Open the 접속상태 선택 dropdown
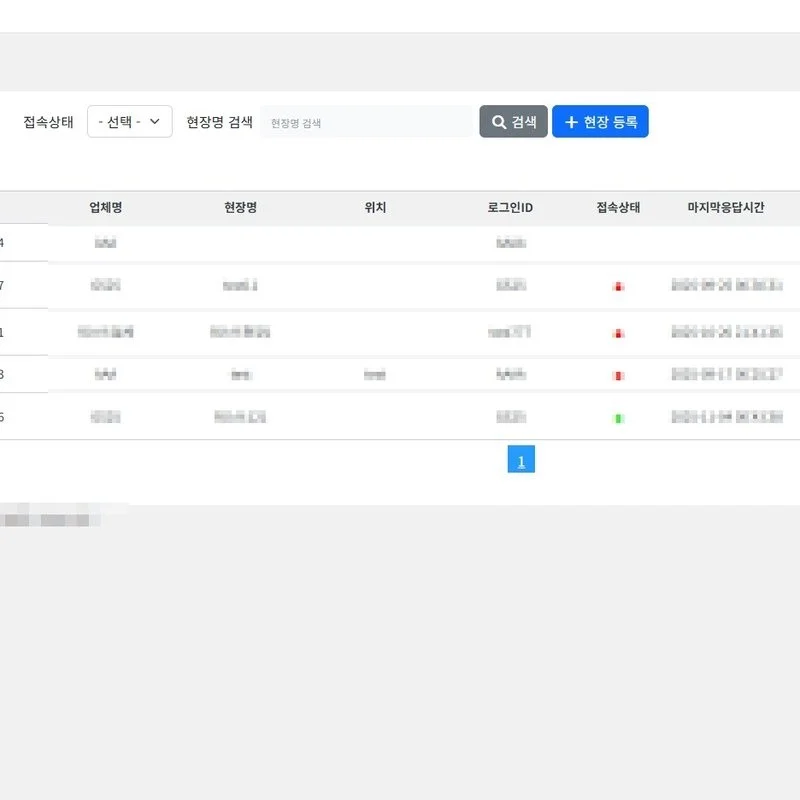Image resolution: width=800 pixels, height=800 pixels. [130, 121]
